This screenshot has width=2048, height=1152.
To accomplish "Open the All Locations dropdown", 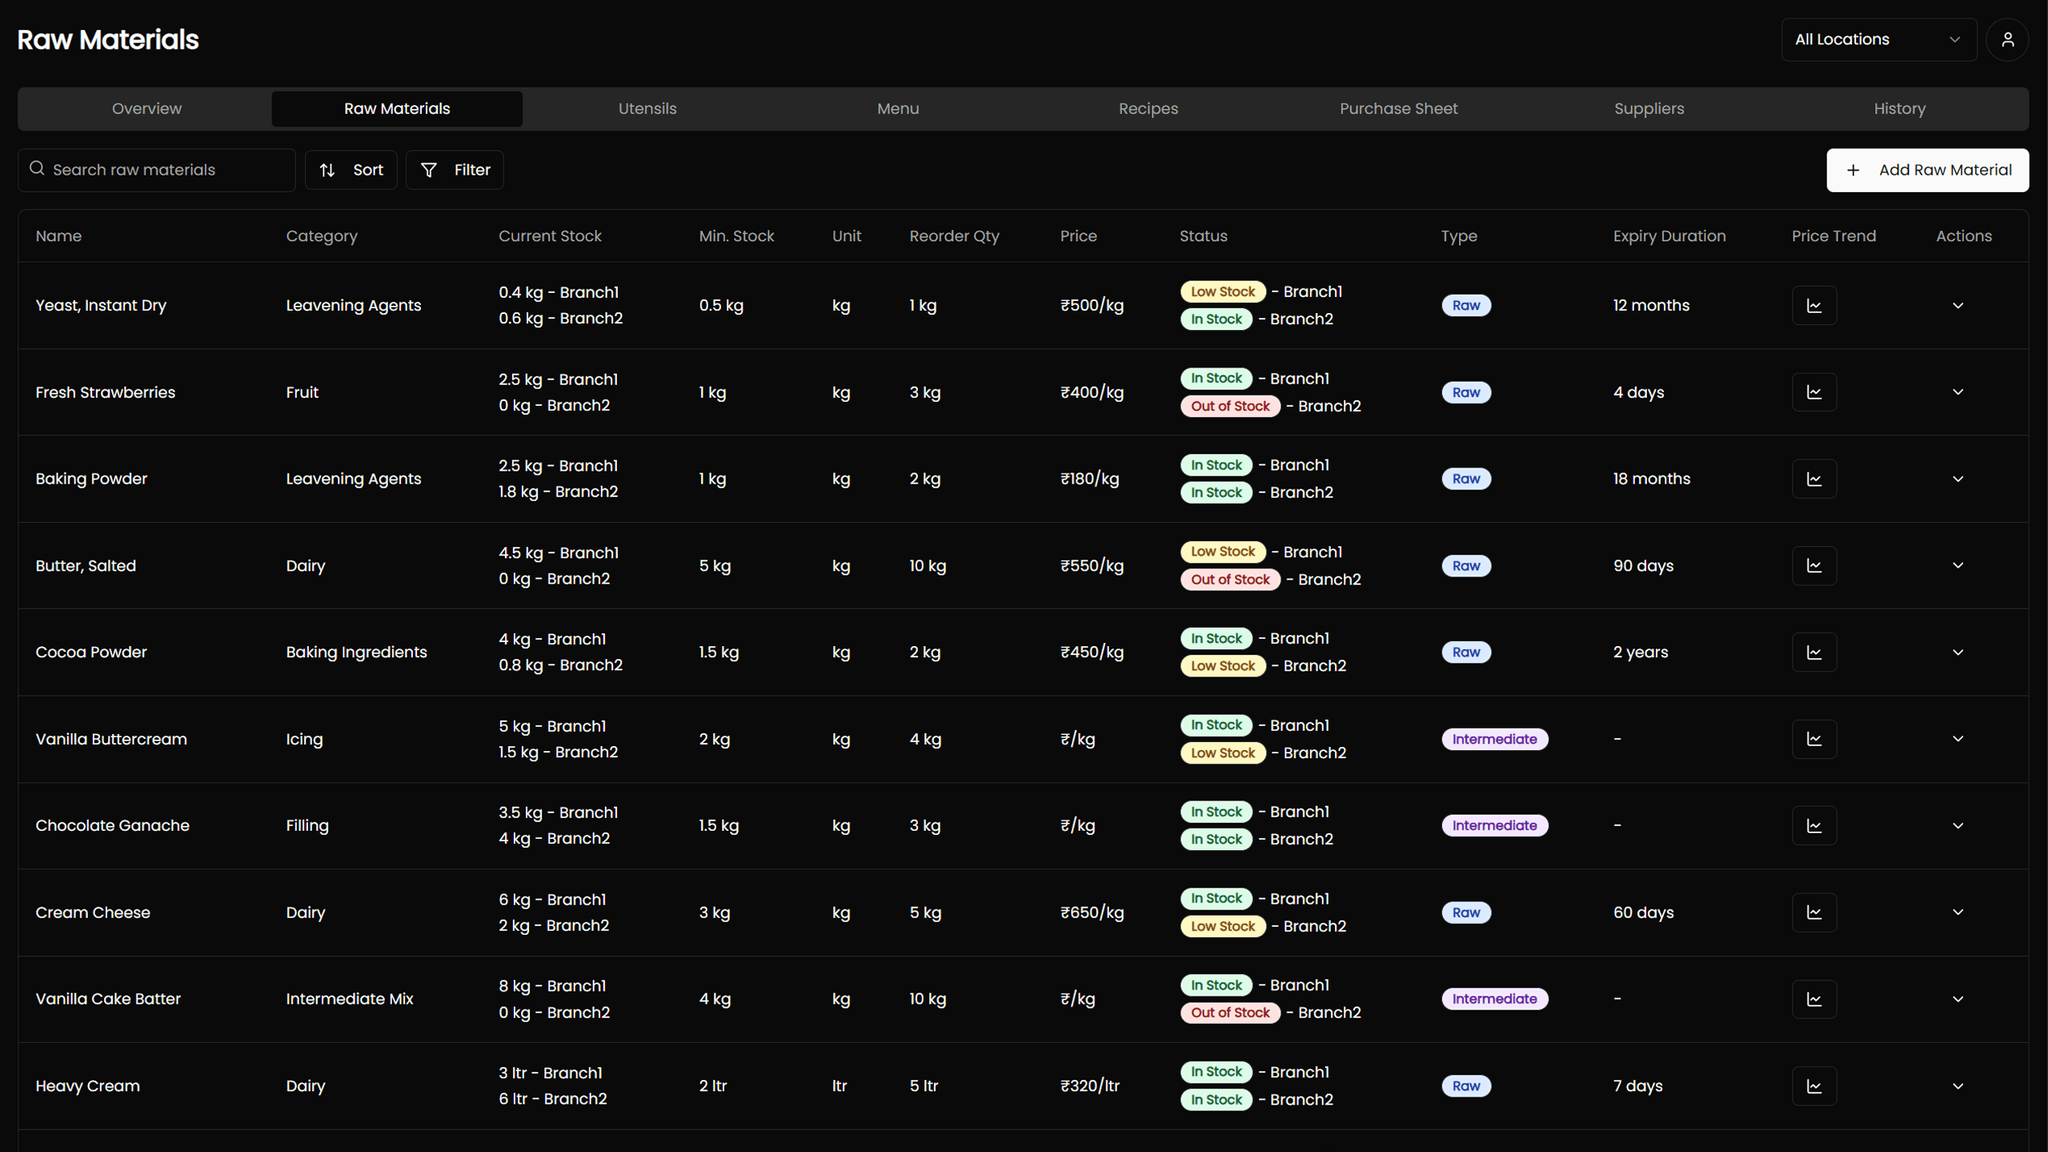I will 1877,40.
